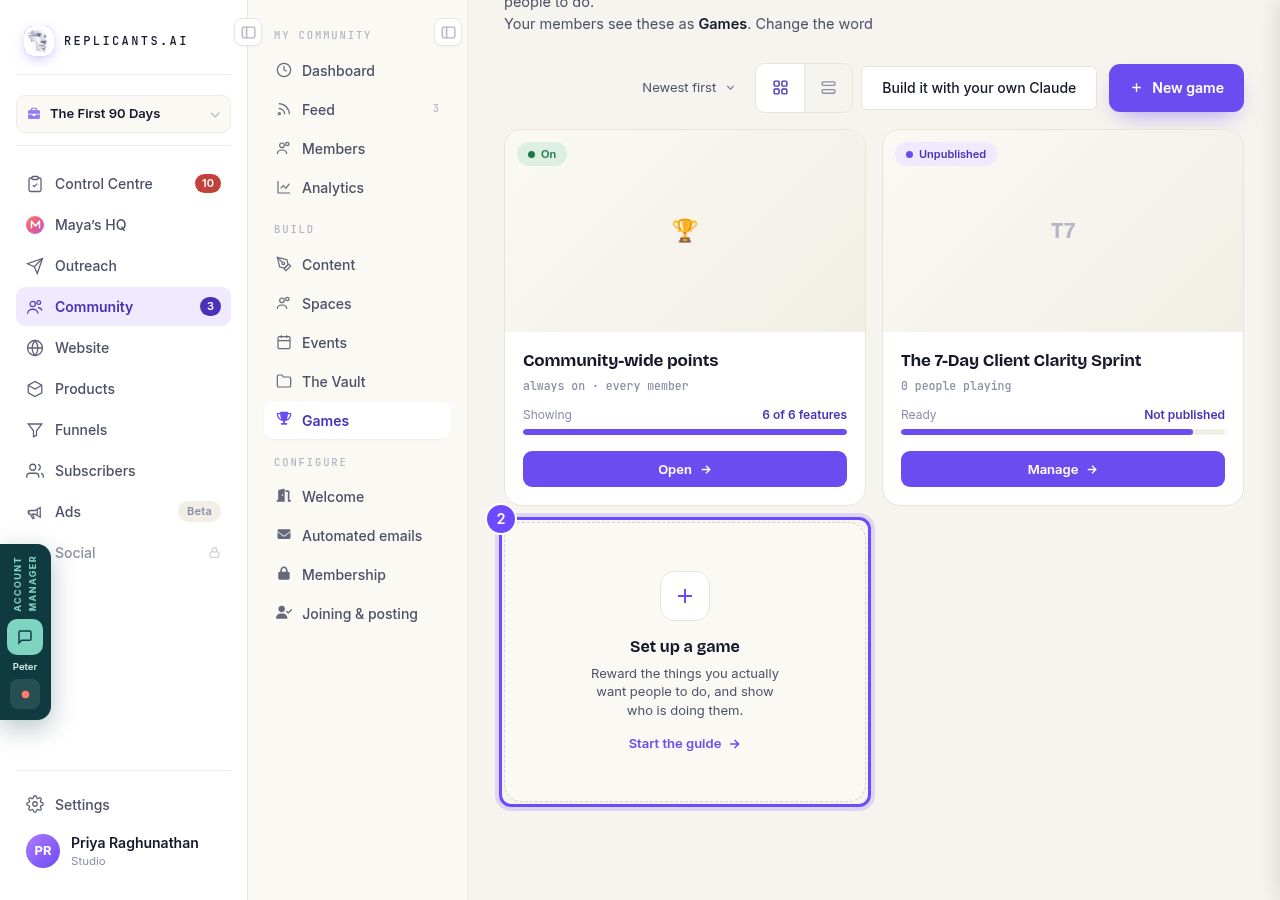
Task: Open Dashboard in My Community menu
Action: pyautogui.click(x=357, y=71)
